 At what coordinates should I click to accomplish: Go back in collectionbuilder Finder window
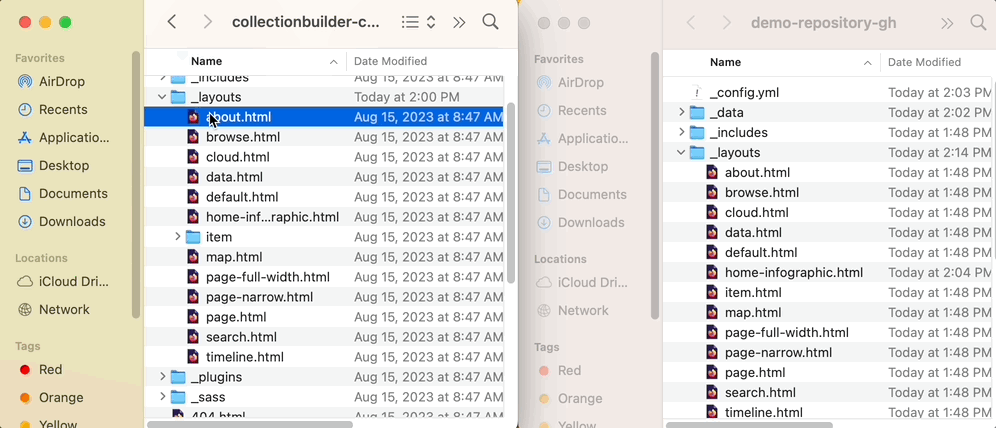point(172,22)
